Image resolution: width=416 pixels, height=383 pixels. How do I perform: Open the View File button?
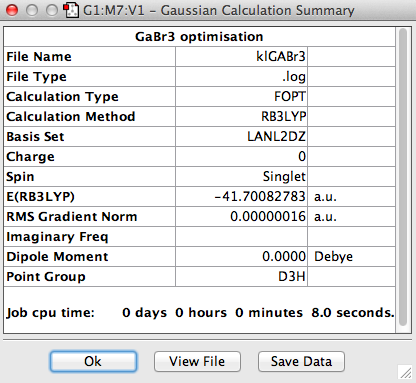click(x=197, y=361)
